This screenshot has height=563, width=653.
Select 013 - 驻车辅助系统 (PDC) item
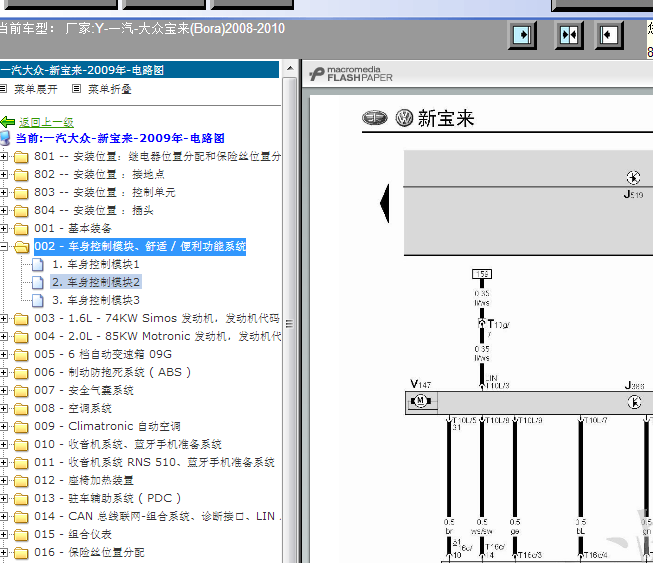click(x=107, y=498)
